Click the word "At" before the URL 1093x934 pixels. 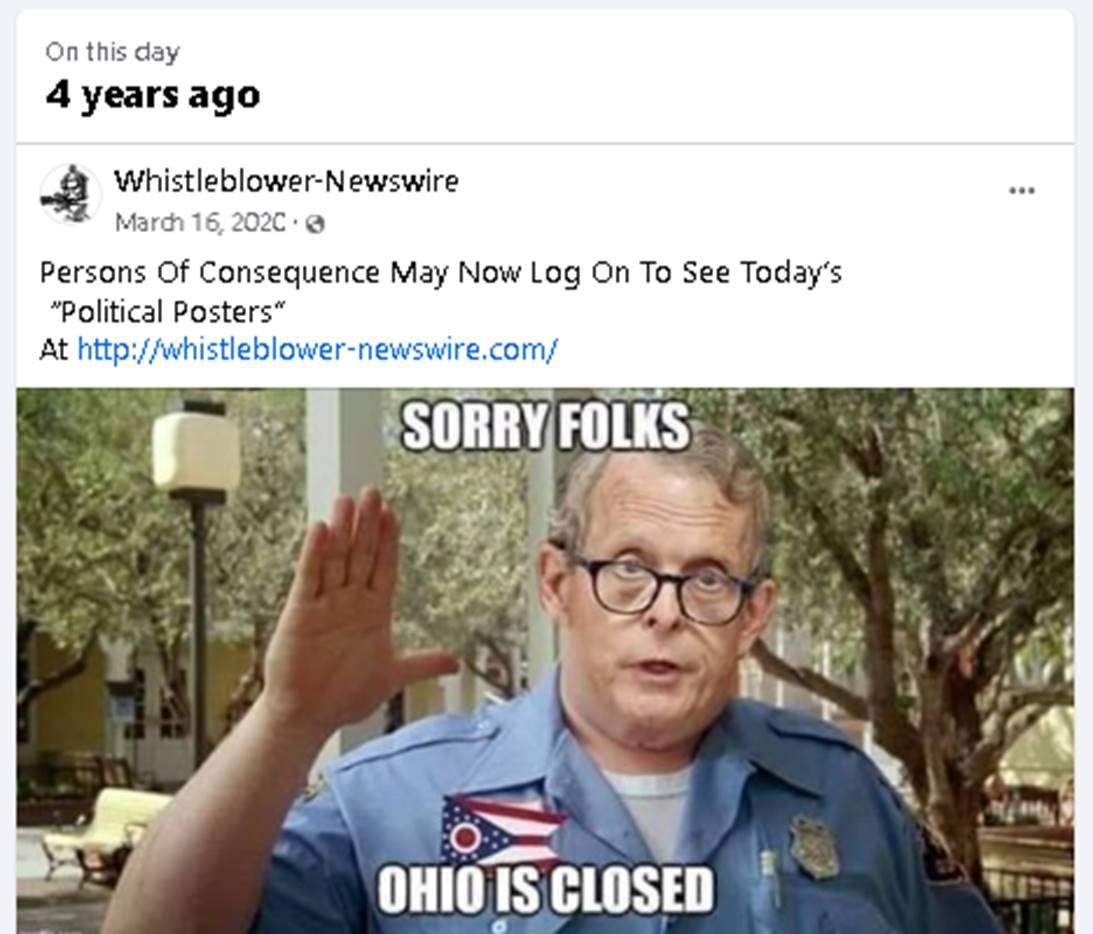[x=54, y=349]
